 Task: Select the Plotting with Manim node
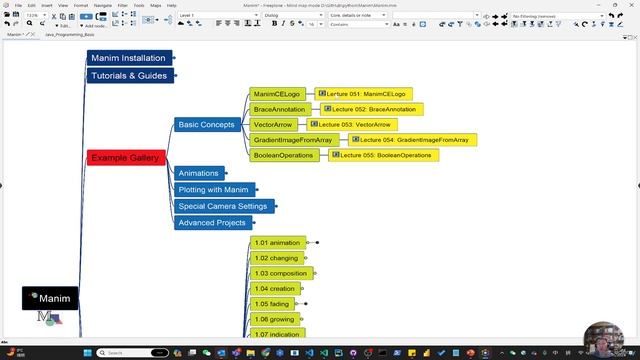click(x=214, y=190)
